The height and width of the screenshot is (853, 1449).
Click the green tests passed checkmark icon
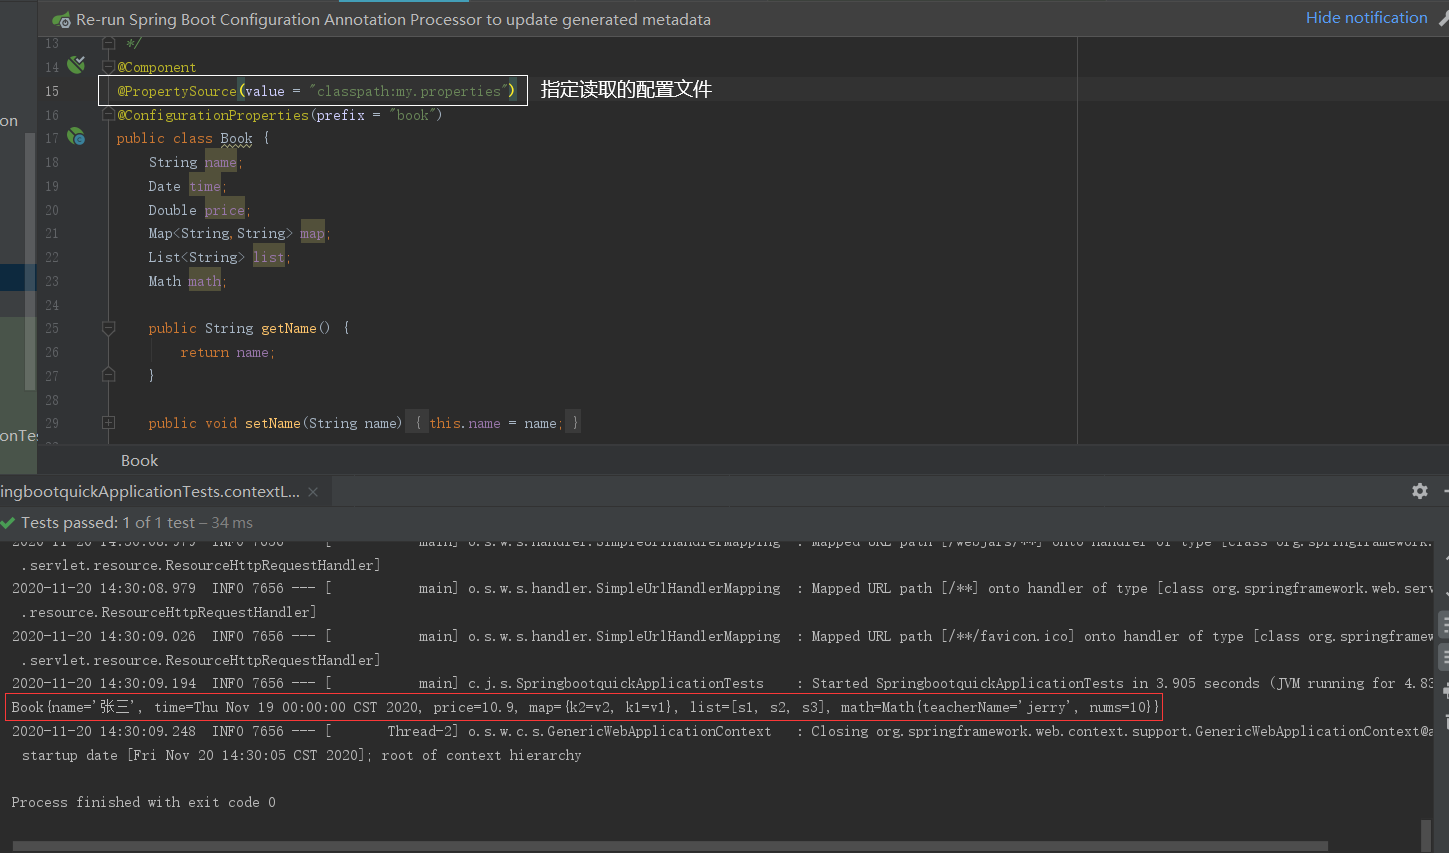8,523
